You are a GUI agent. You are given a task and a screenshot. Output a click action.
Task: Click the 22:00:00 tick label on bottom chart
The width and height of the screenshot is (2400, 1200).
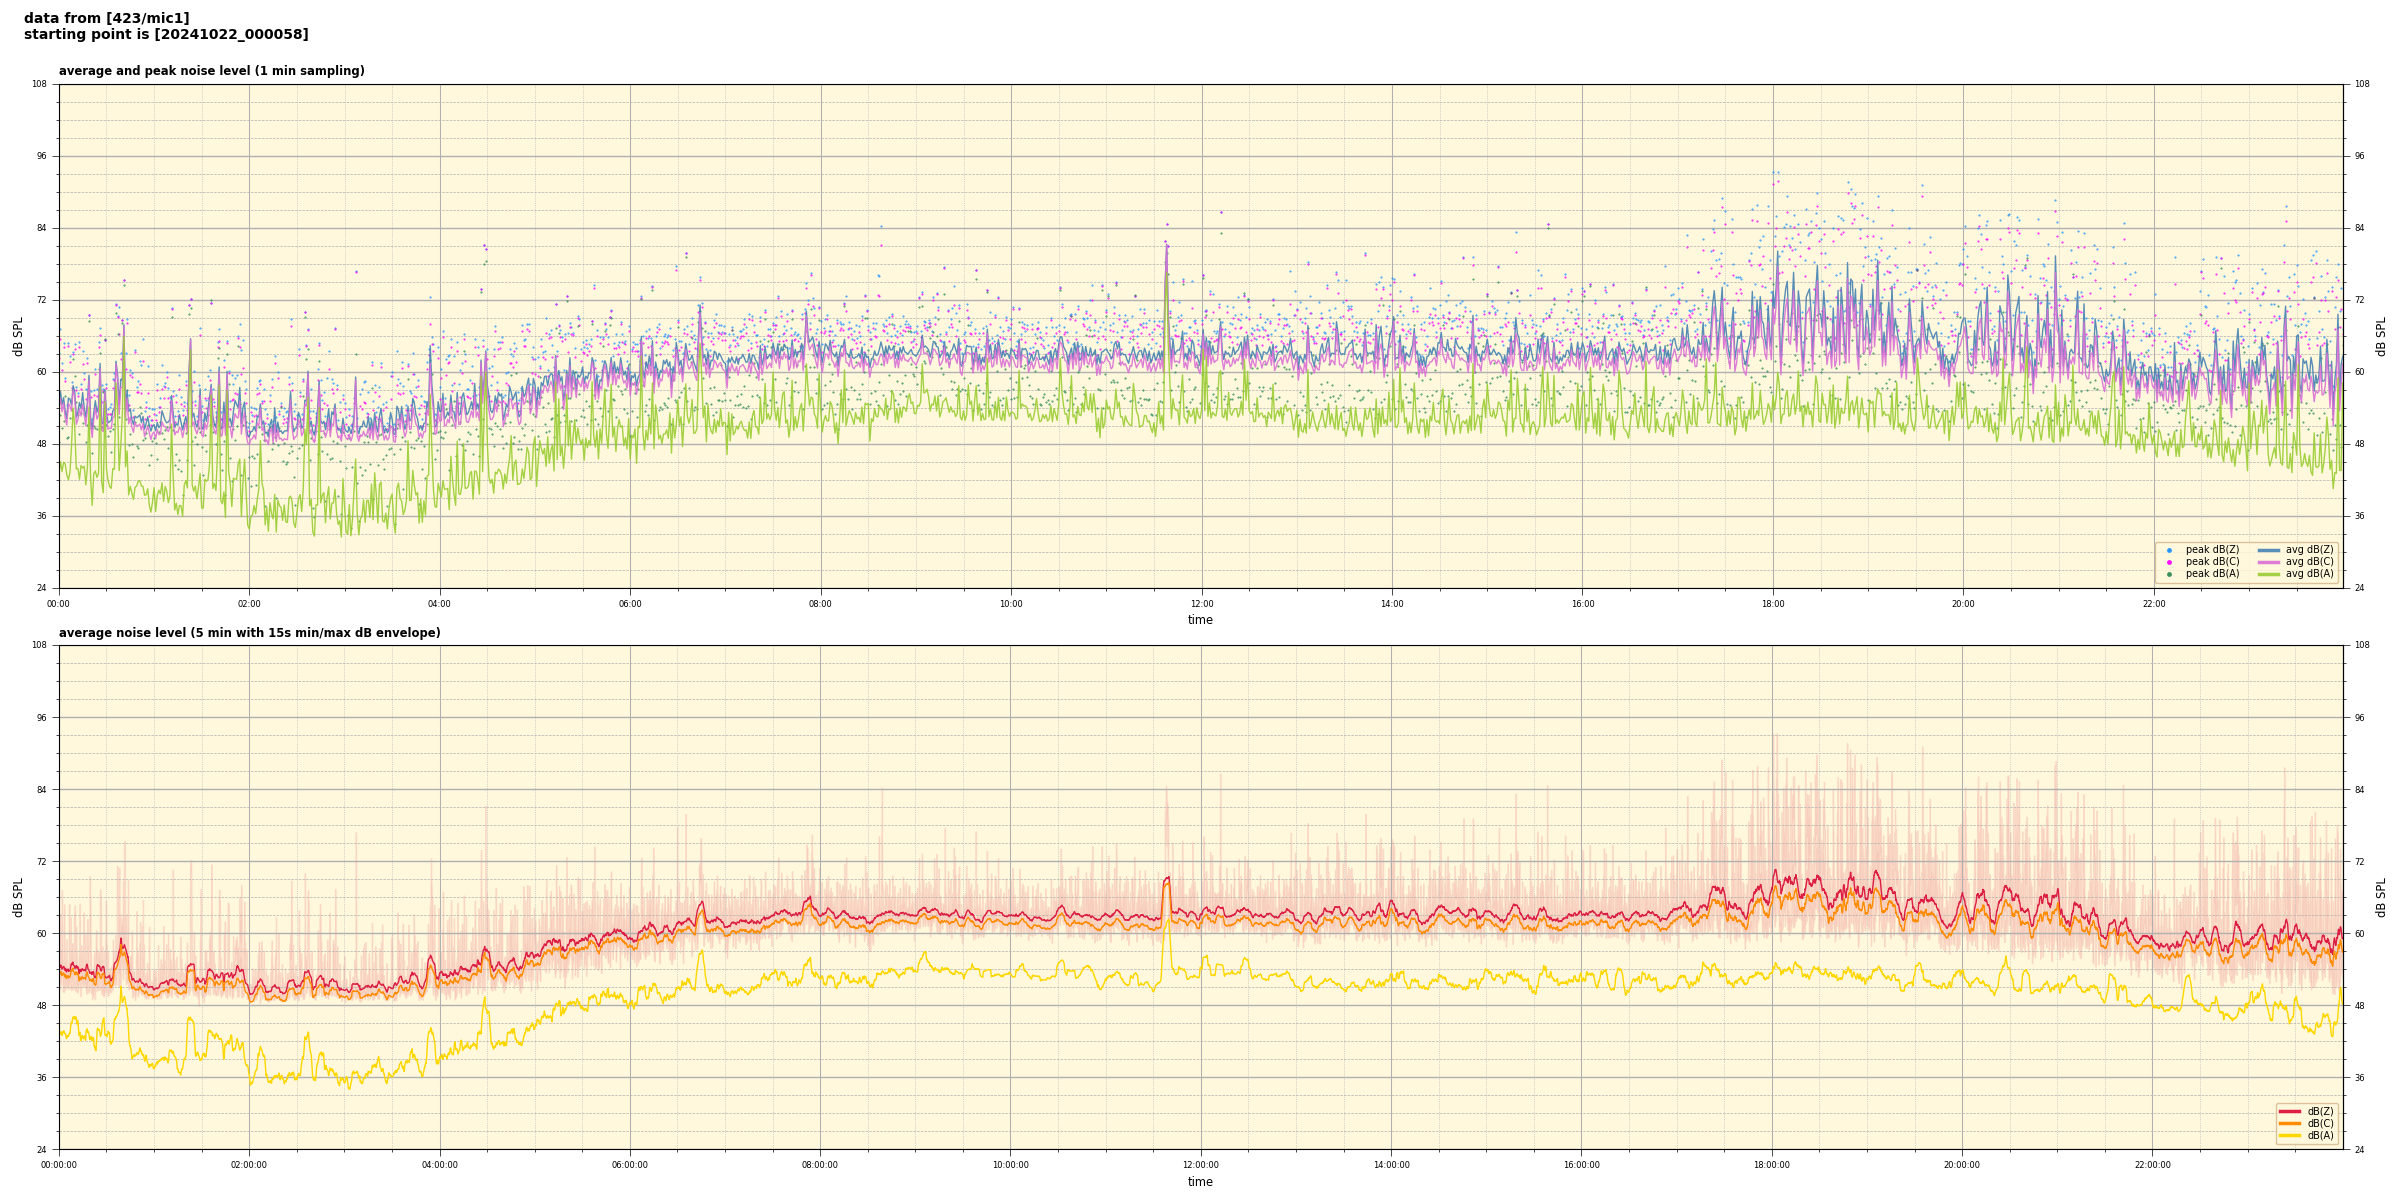[x=2153, y=1165]
